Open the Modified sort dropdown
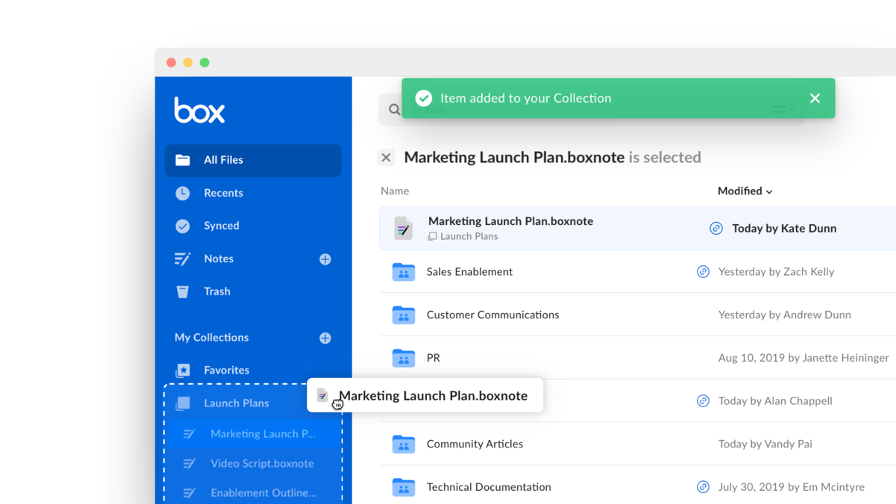This screenshot has width=896, height=504. (x=745, y=191)
